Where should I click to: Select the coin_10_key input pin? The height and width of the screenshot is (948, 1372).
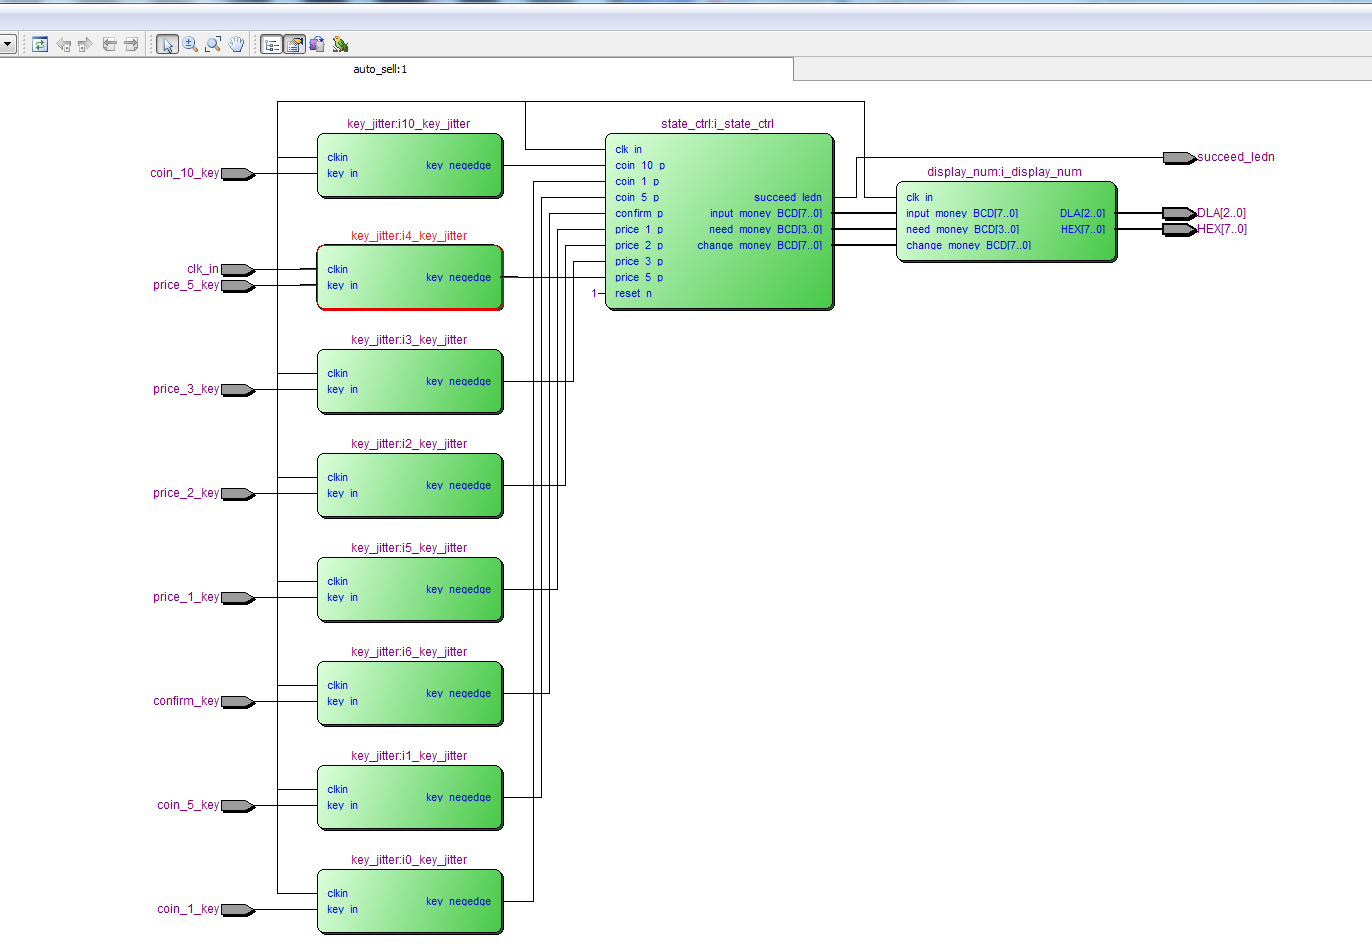pyautogui.click(x=238, y=174)
